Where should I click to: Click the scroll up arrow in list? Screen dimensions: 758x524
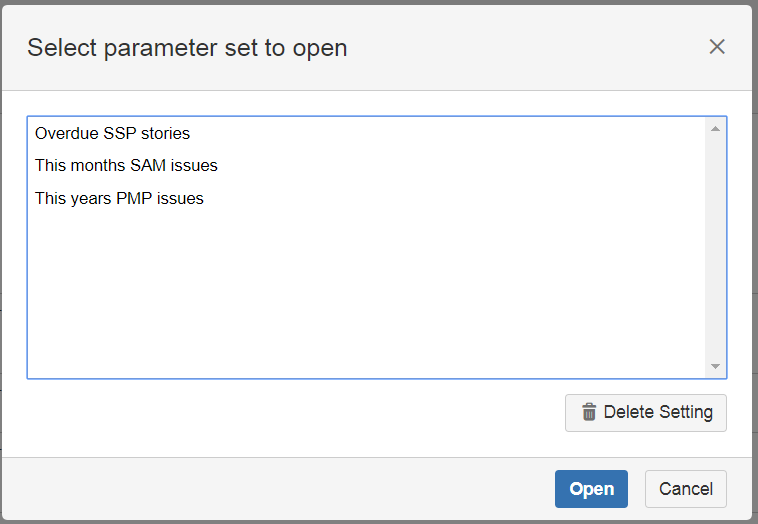pos(715,128)
